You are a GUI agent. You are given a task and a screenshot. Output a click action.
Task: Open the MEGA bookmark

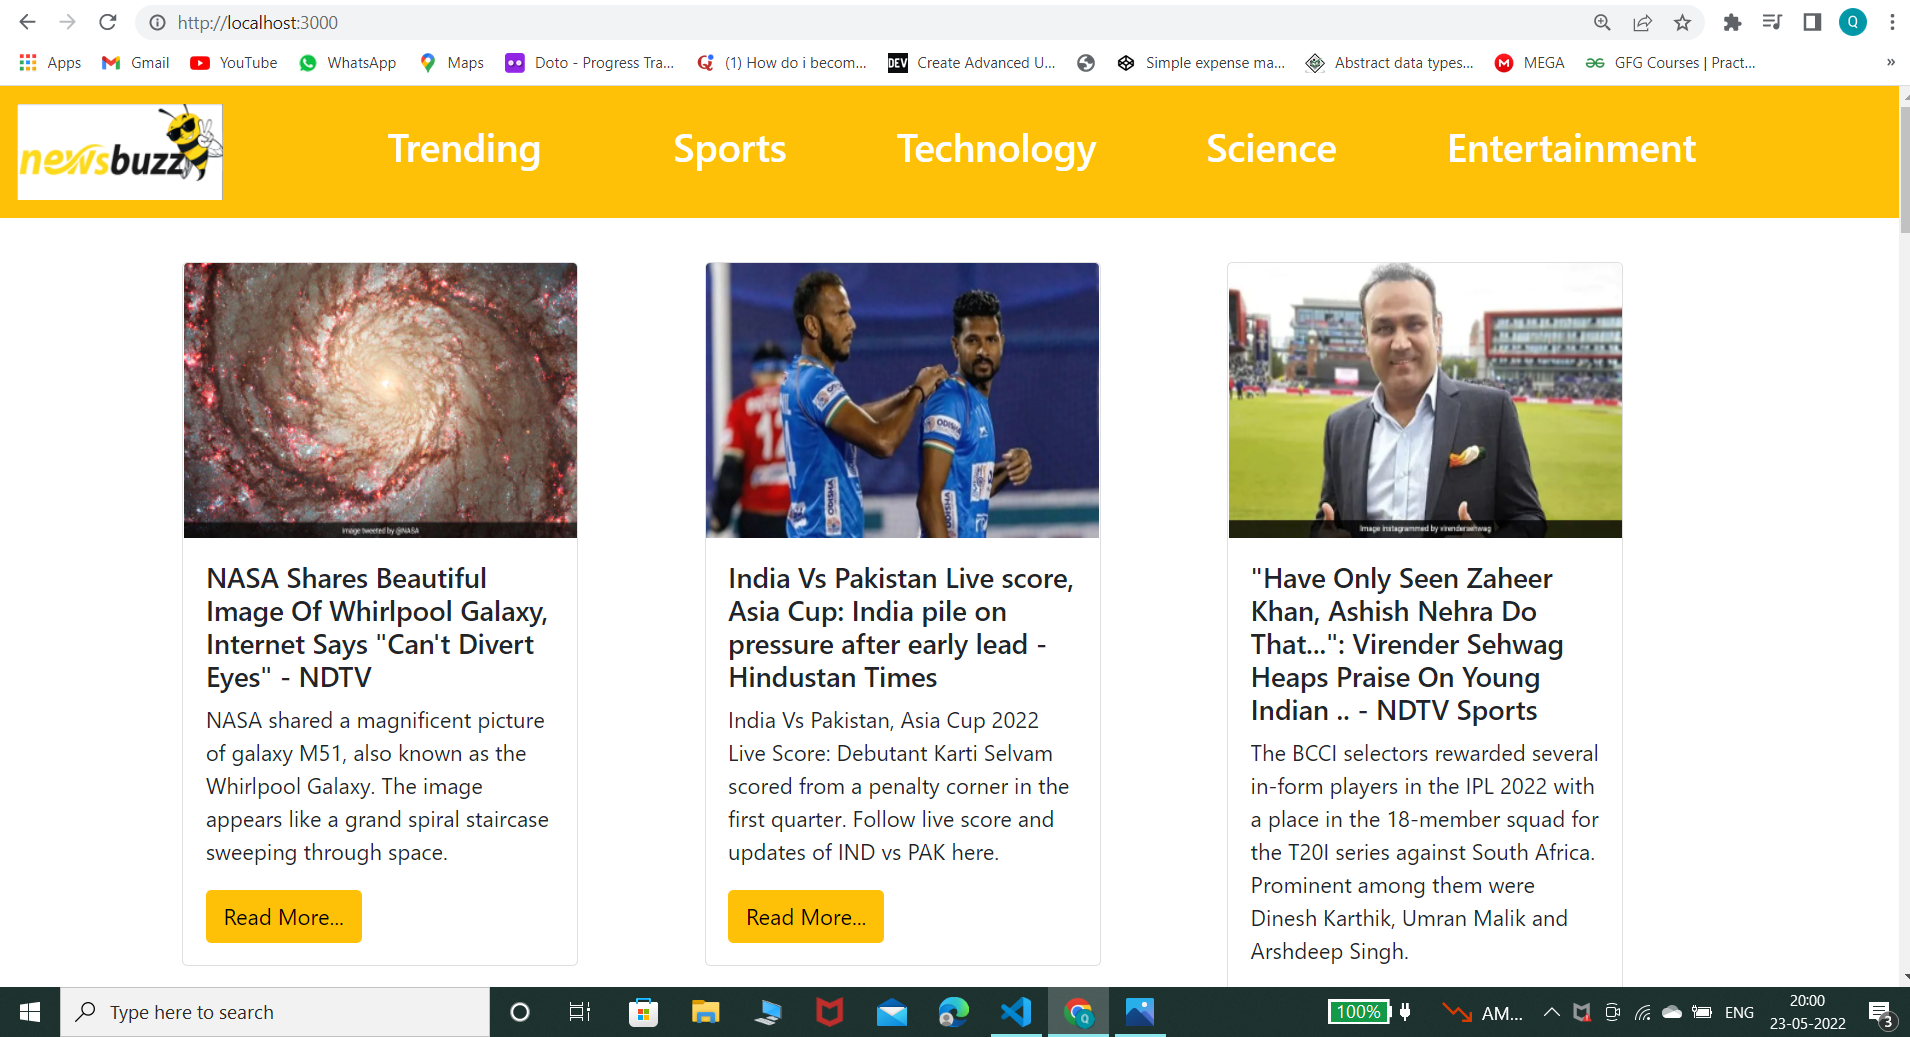coord(1530,62)
